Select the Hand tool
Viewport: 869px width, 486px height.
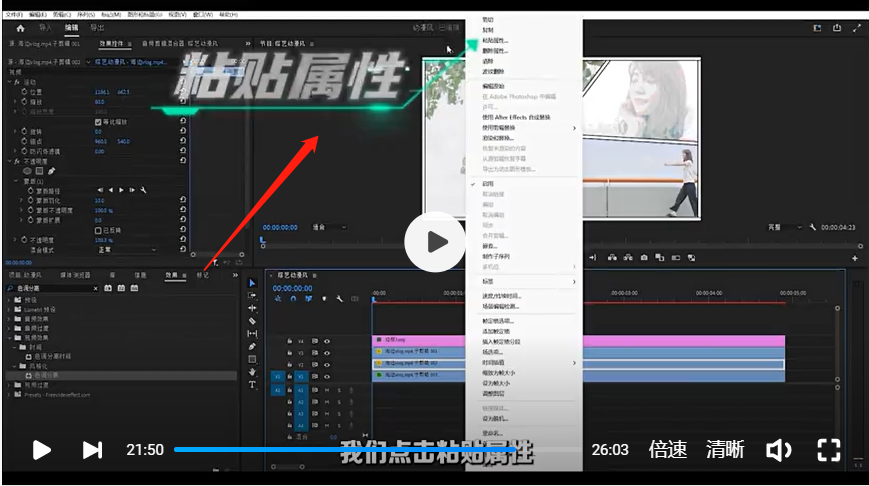click(252, 372)
